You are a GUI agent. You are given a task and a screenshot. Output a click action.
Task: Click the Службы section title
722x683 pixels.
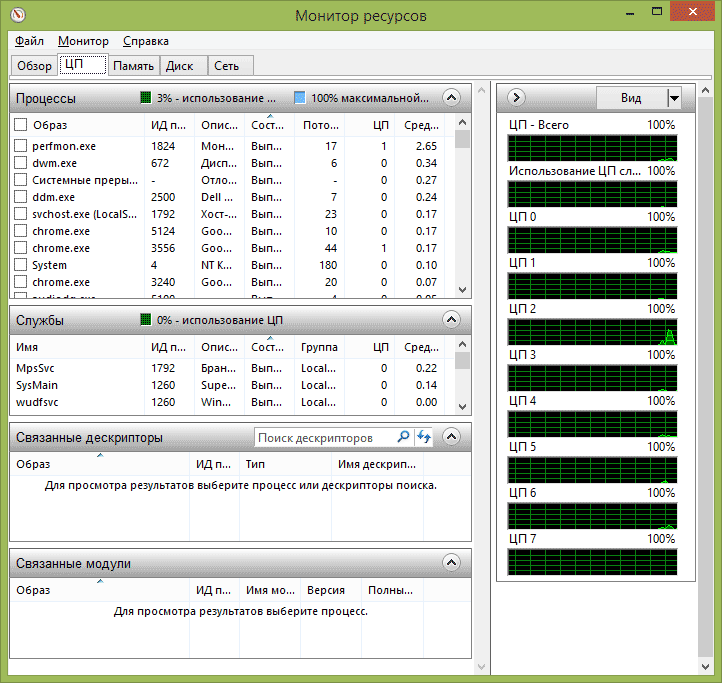click(40, 320)
